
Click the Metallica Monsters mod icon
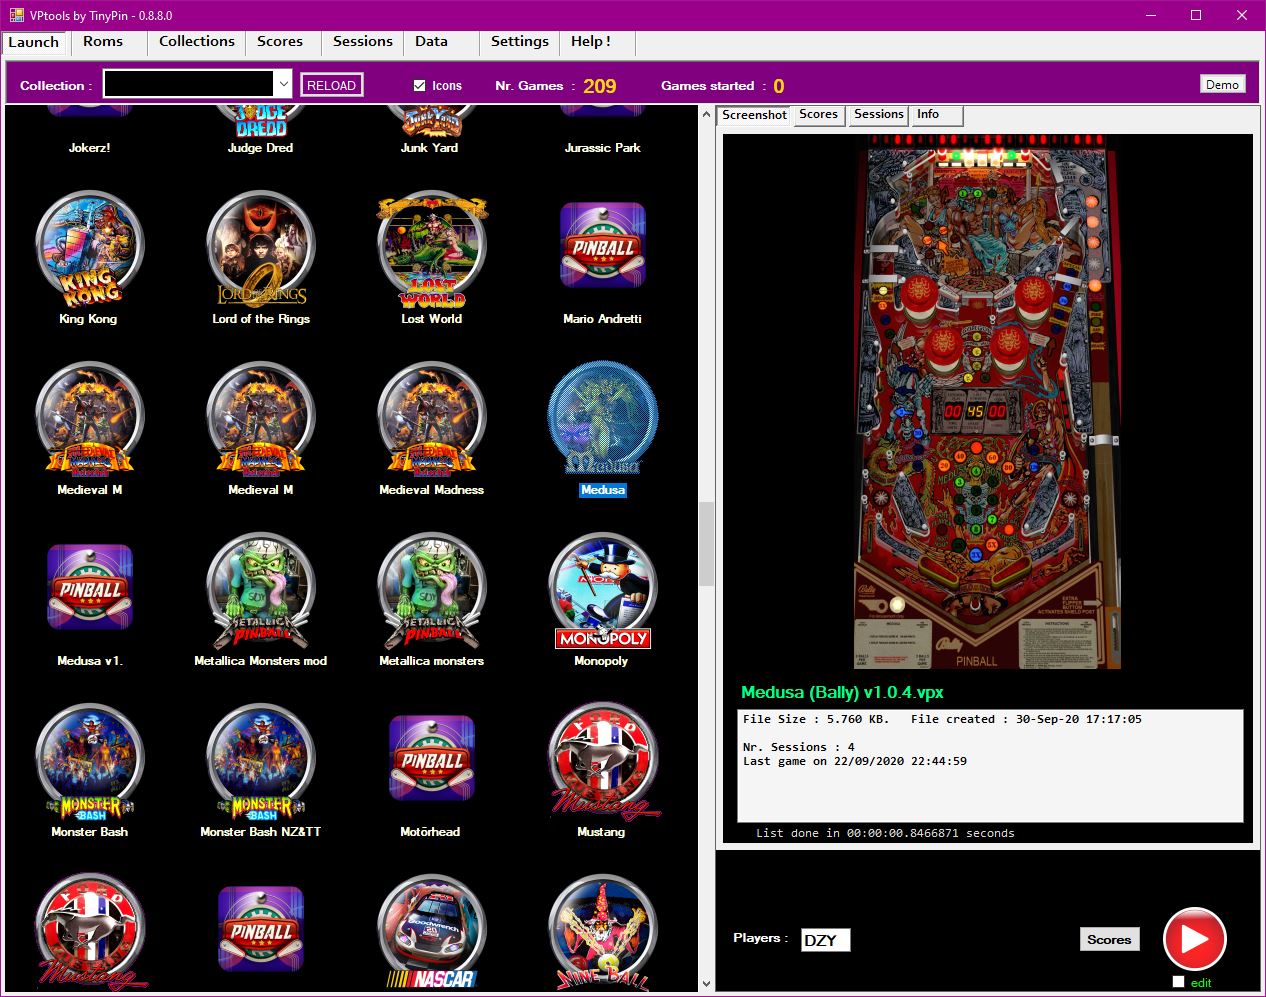coord(260,589)
